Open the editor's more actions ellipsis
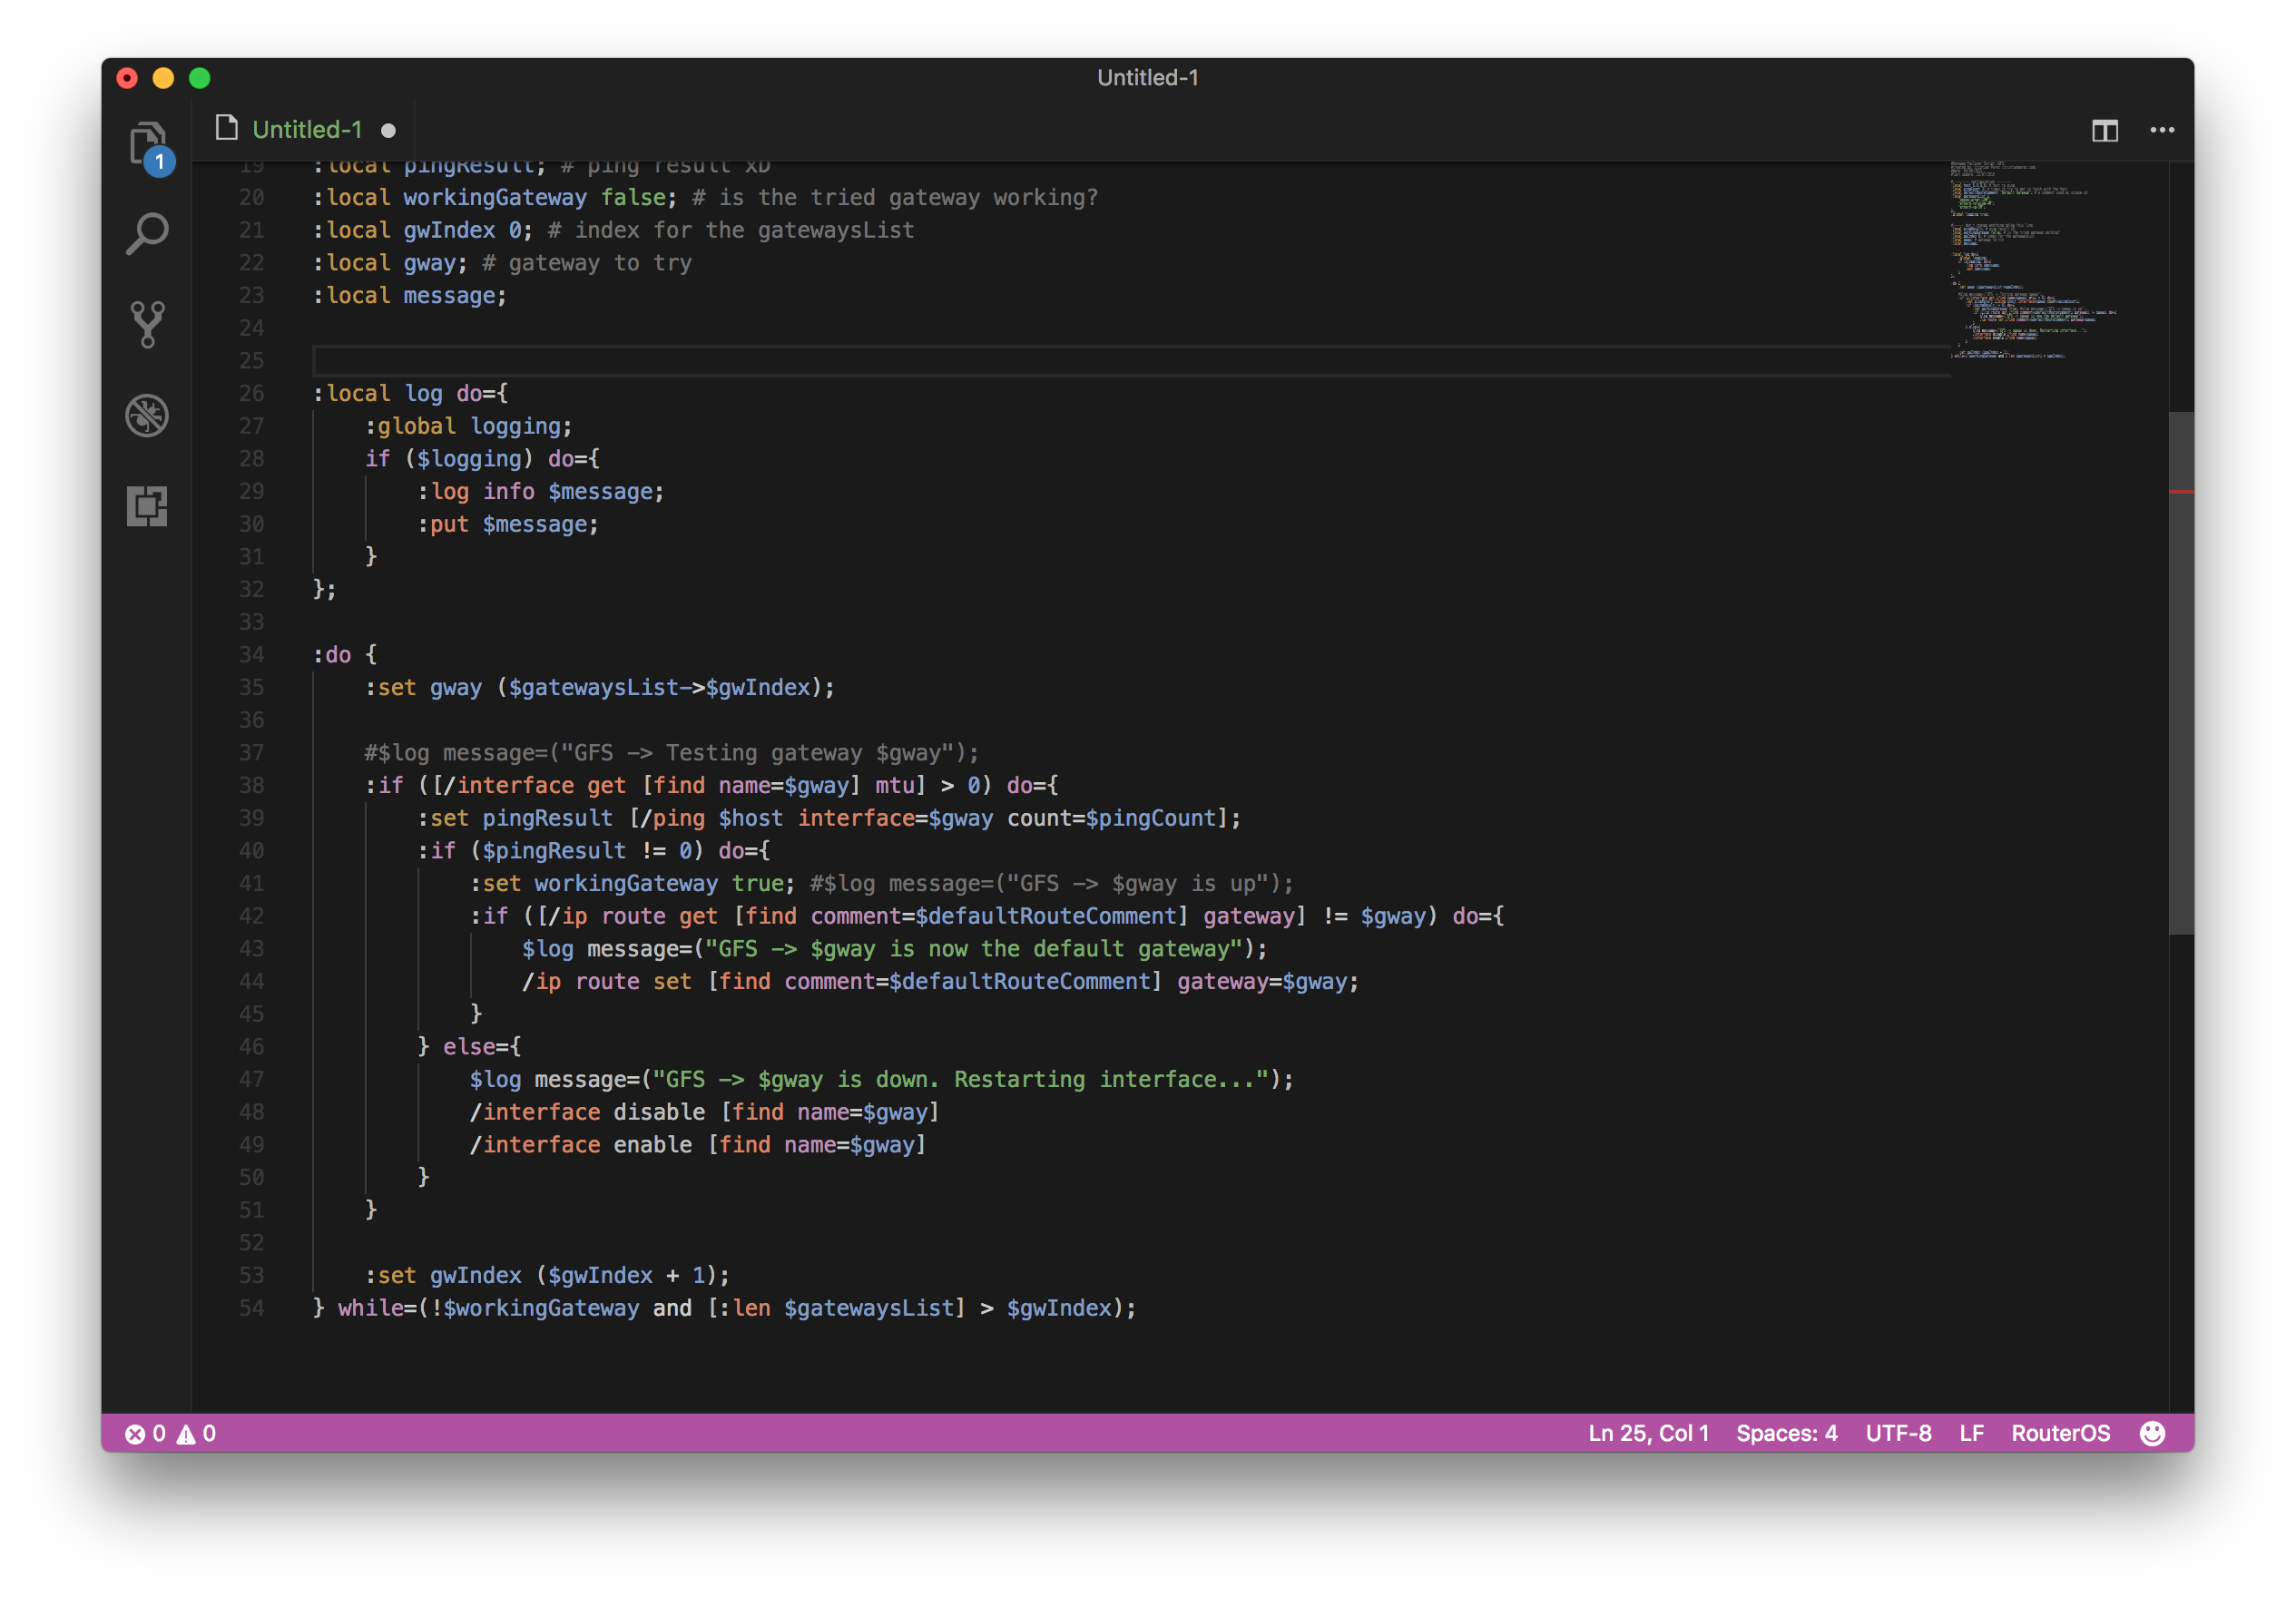Viewport: 2296px width, 1597px height. coord(2162,130)
